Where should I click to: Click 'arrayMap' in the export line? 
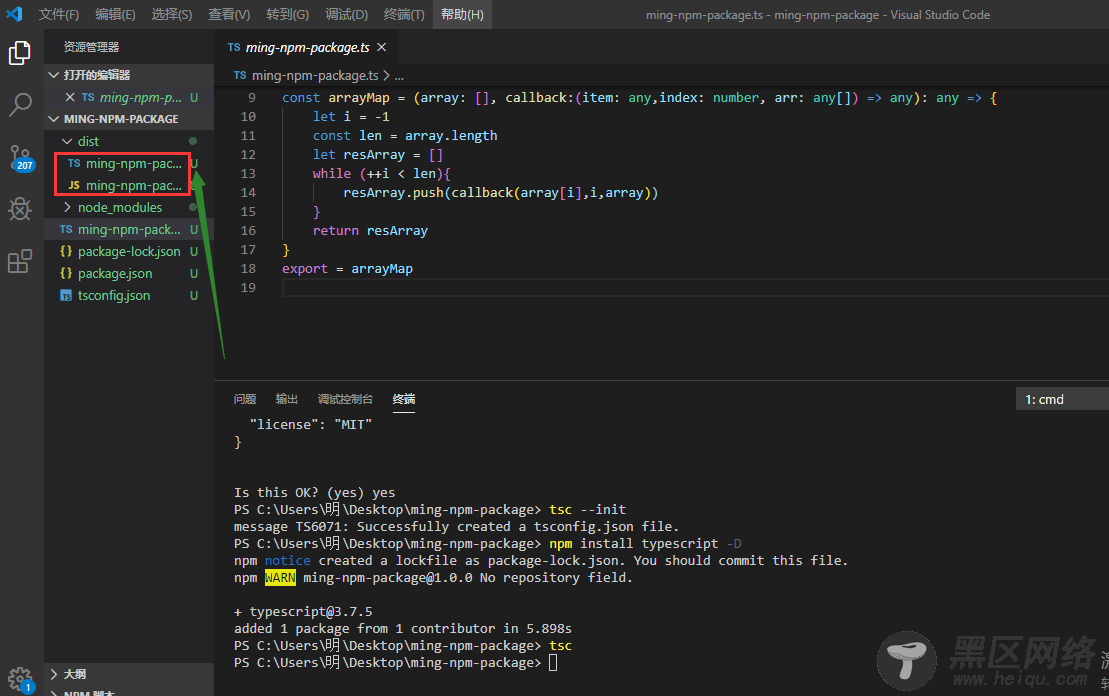tap(382, 269)
